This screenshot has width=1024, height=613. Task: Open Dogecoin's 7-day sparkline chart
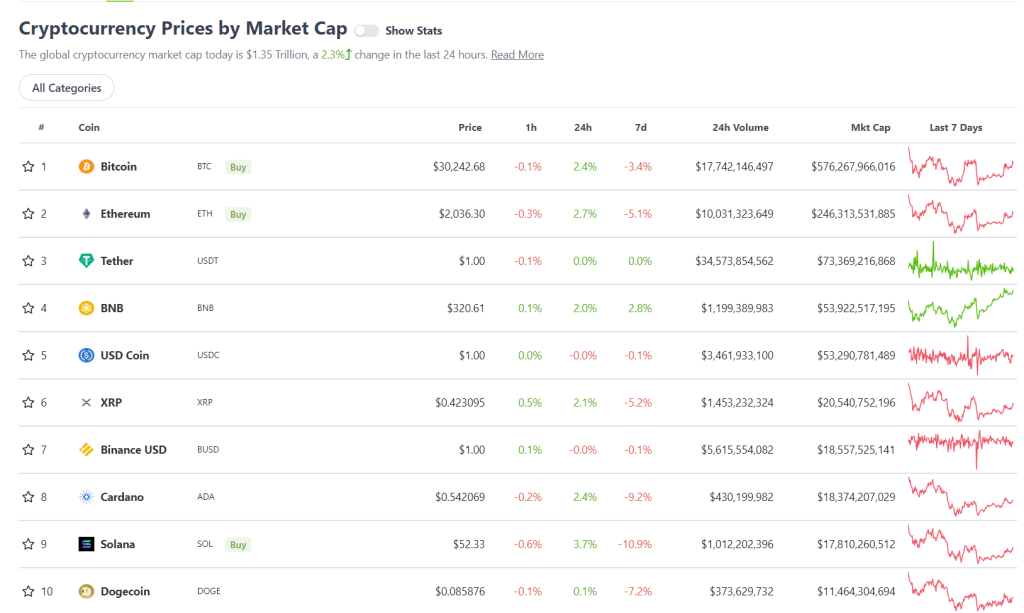click(x=961, y=591)
